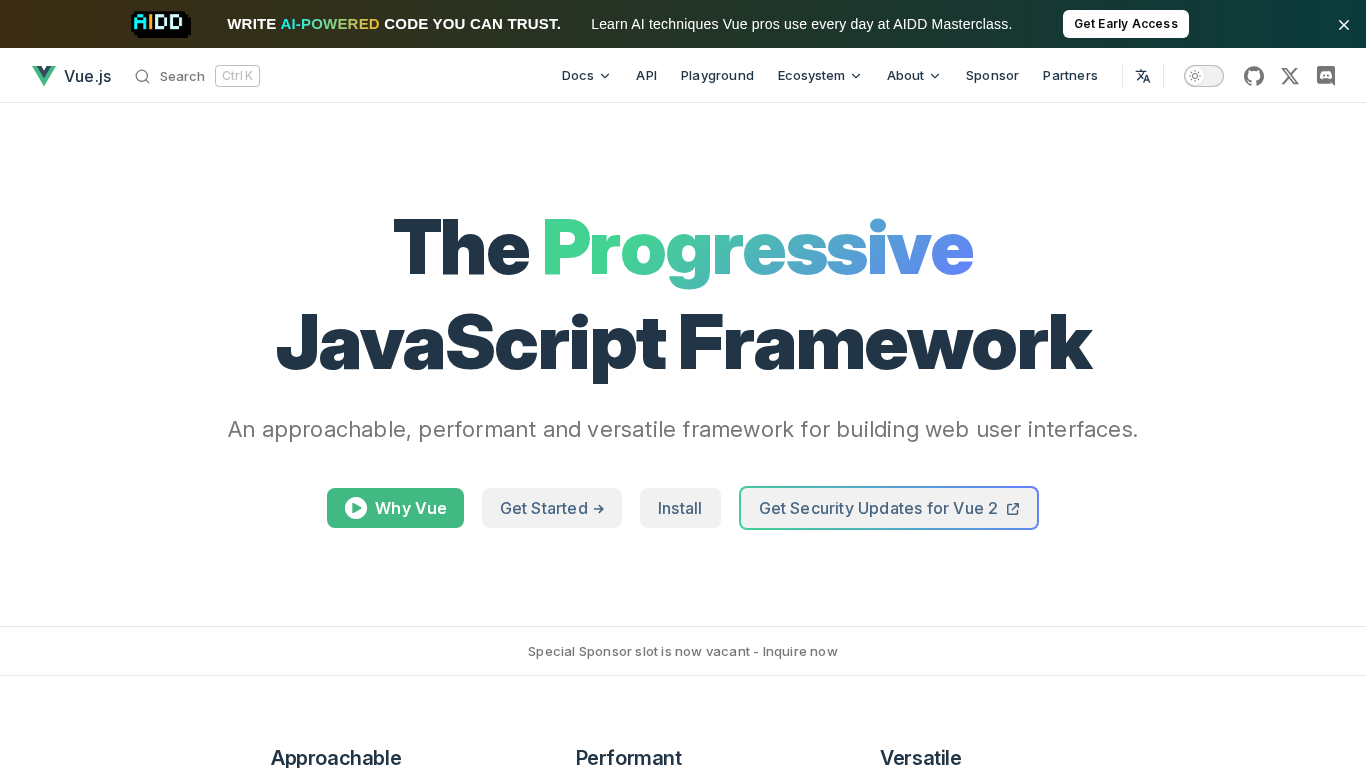Click the 'An approachable, performant and versatile' tagline
The image size is (1366, 768).
[683, 430]
